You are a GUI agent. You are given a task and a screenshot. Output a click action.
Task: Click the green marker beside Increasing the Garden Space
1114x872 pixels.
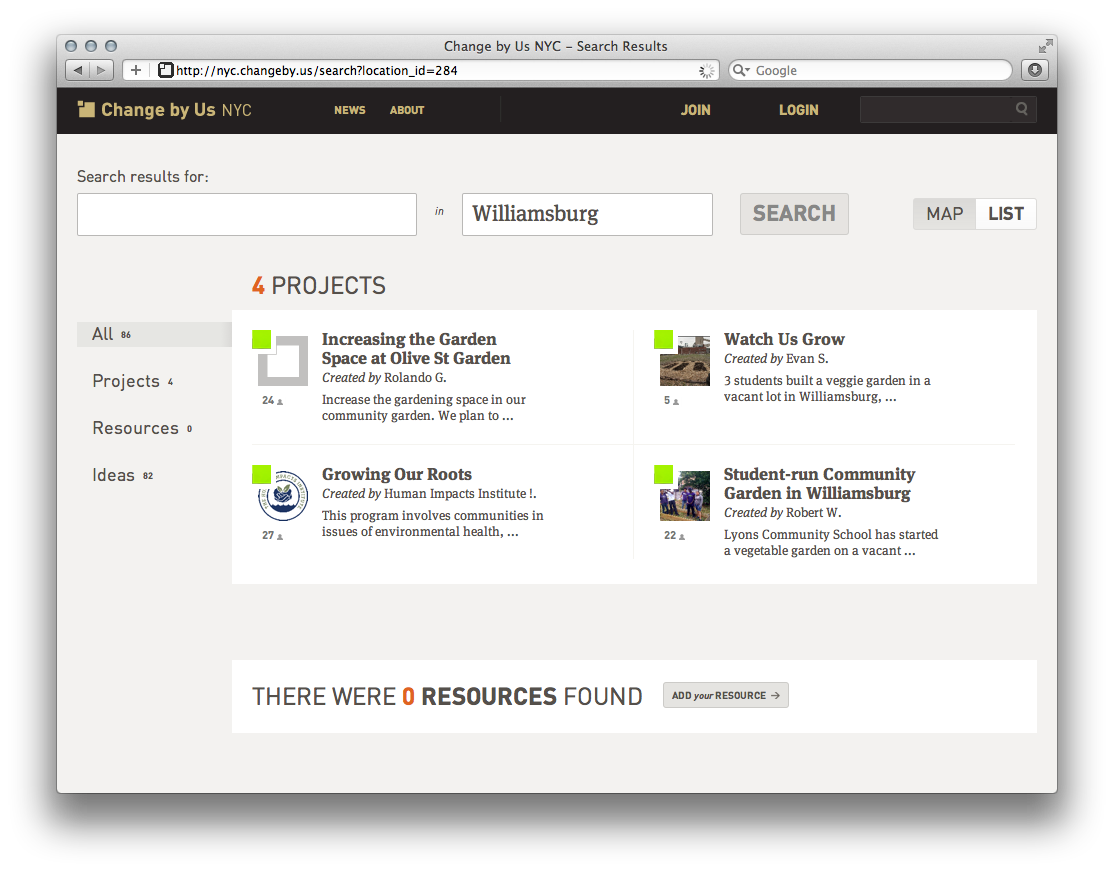(262, 340)
